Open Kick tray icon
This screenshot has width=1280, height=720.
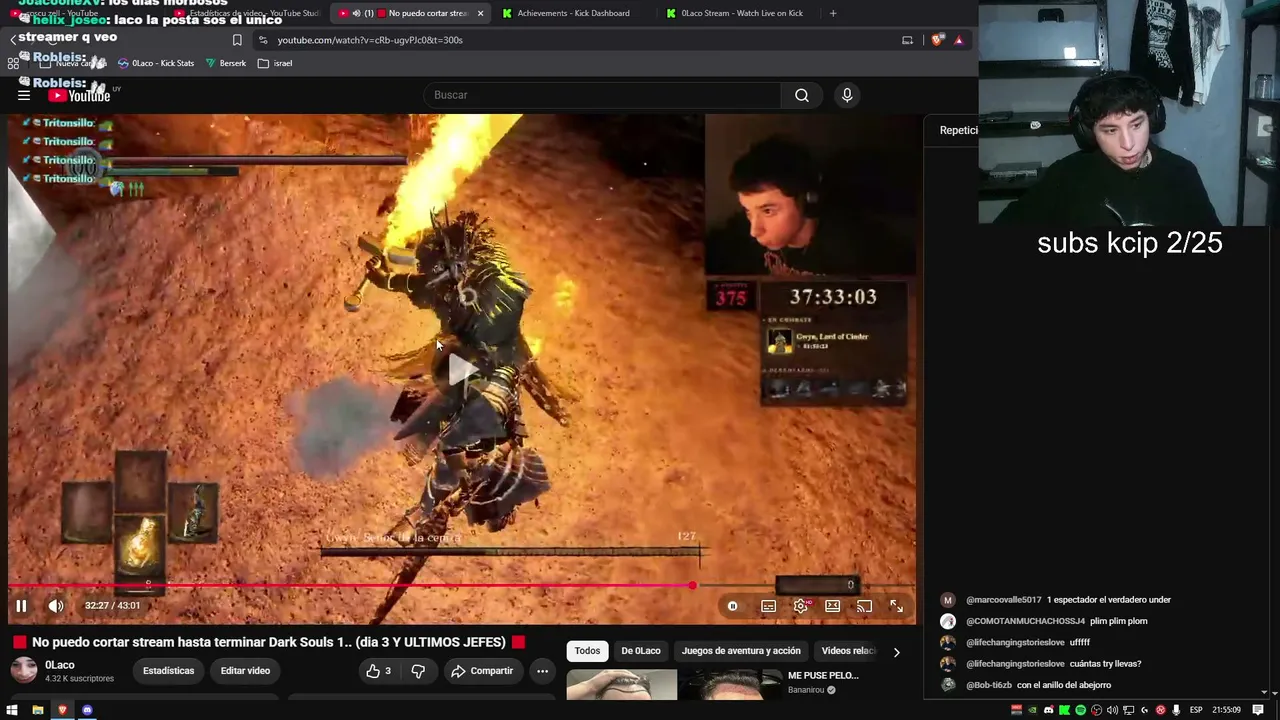pos(1064,710)
